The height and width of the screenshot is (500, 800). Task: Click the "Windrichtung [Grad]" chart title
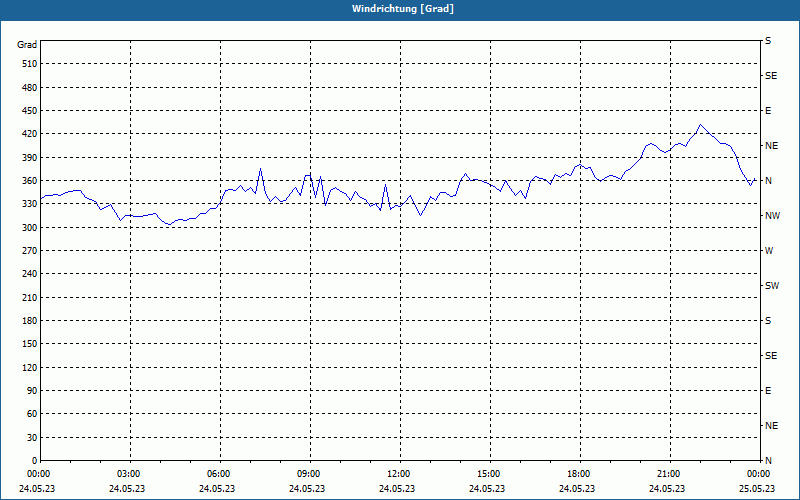click(403, 9)
